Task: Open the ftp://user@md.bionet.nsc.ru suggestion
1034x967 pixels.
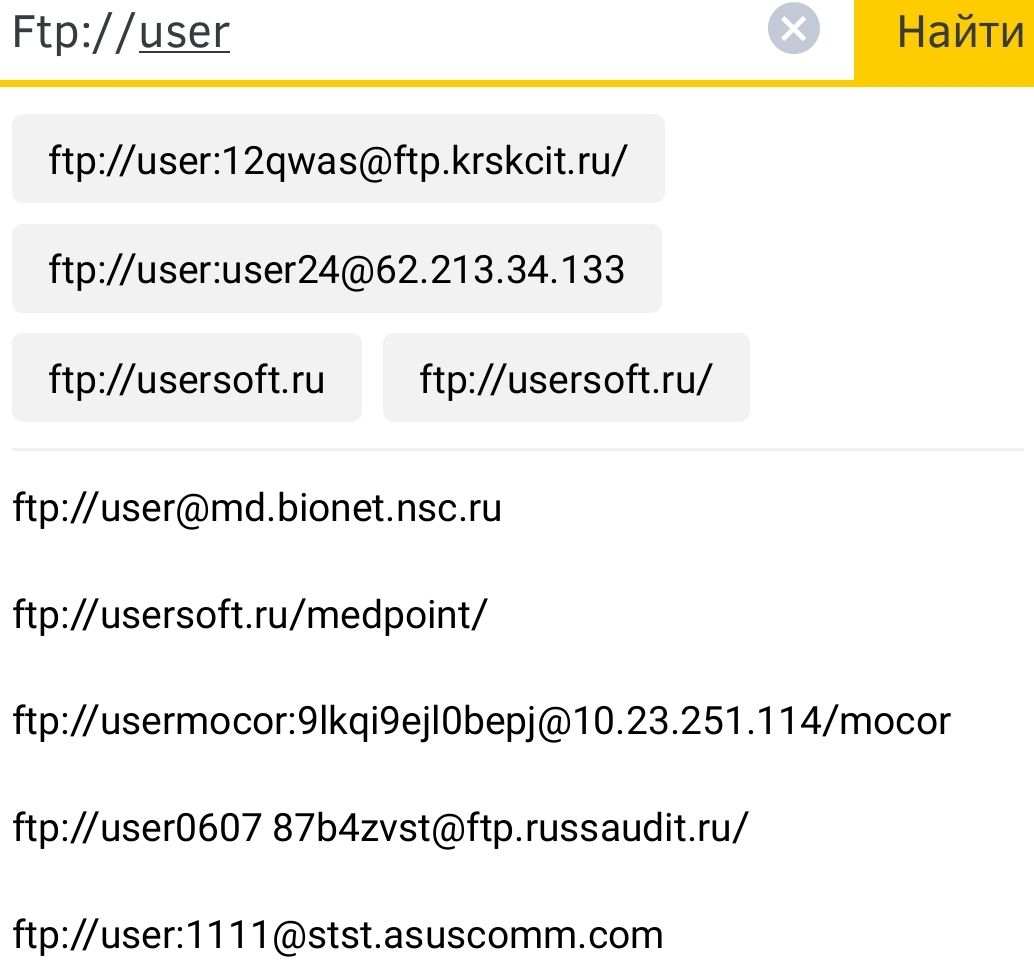Action: tap(257, 508)
